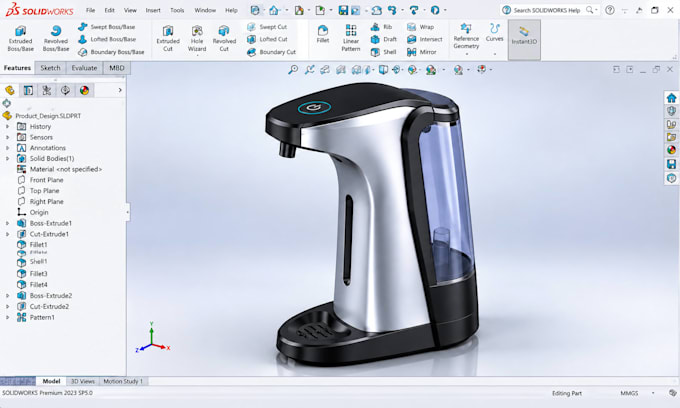Select the Shell tool
This screenshot has height=408, width=680.
point(383,52)
